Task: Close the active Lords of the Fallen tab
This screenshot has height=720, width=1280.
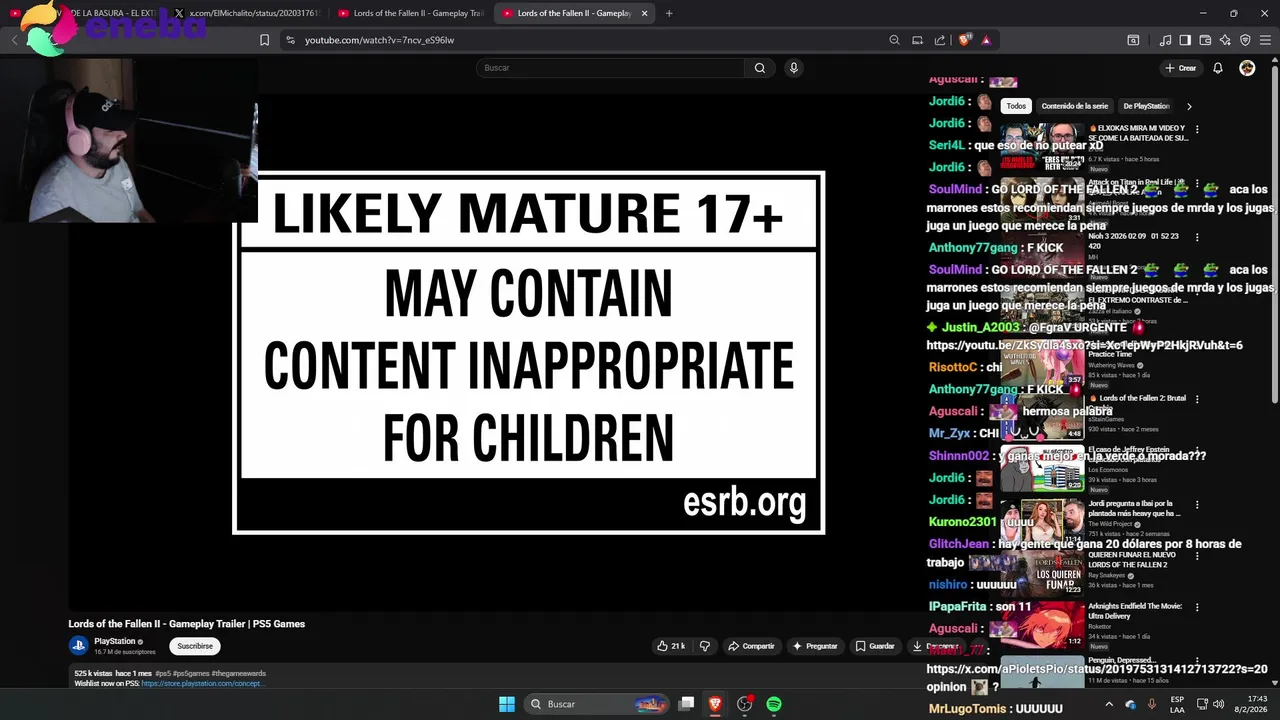Action: pyautogui.click(x=644, y=13)
